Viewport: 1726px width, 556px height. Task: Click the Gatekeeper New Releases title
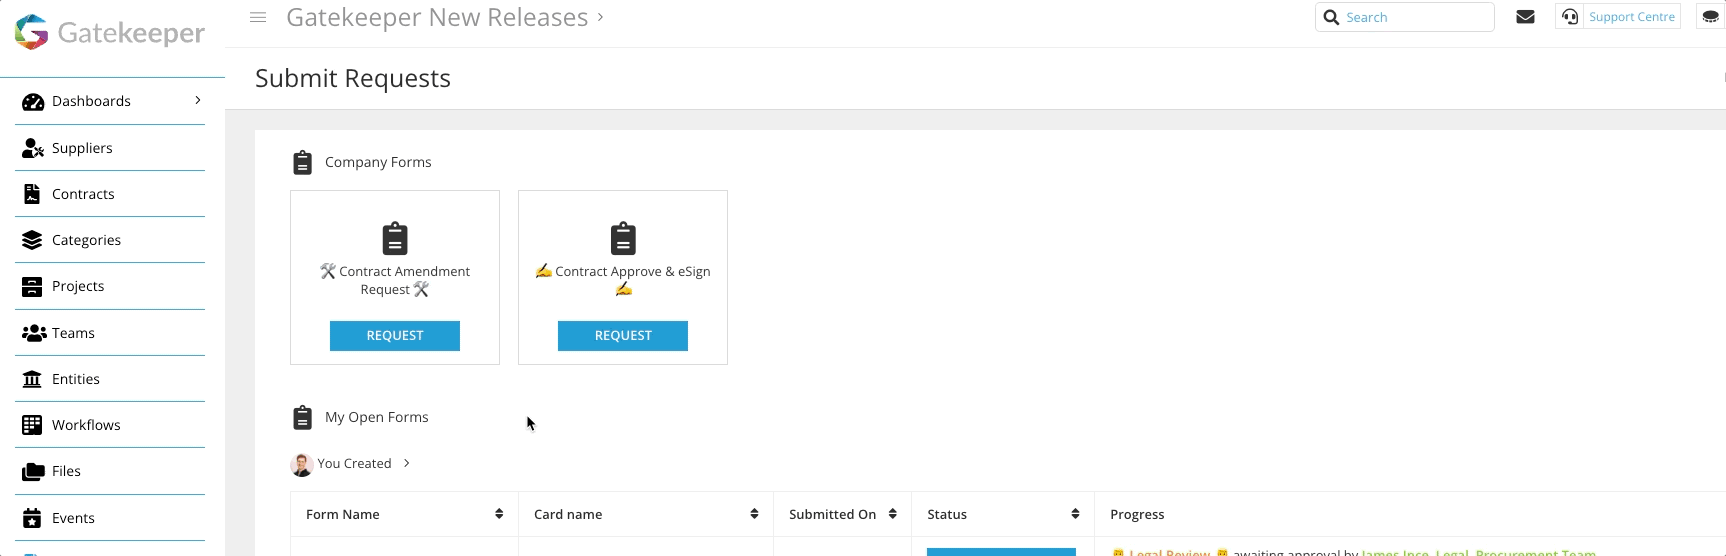[x=437, y=17]
